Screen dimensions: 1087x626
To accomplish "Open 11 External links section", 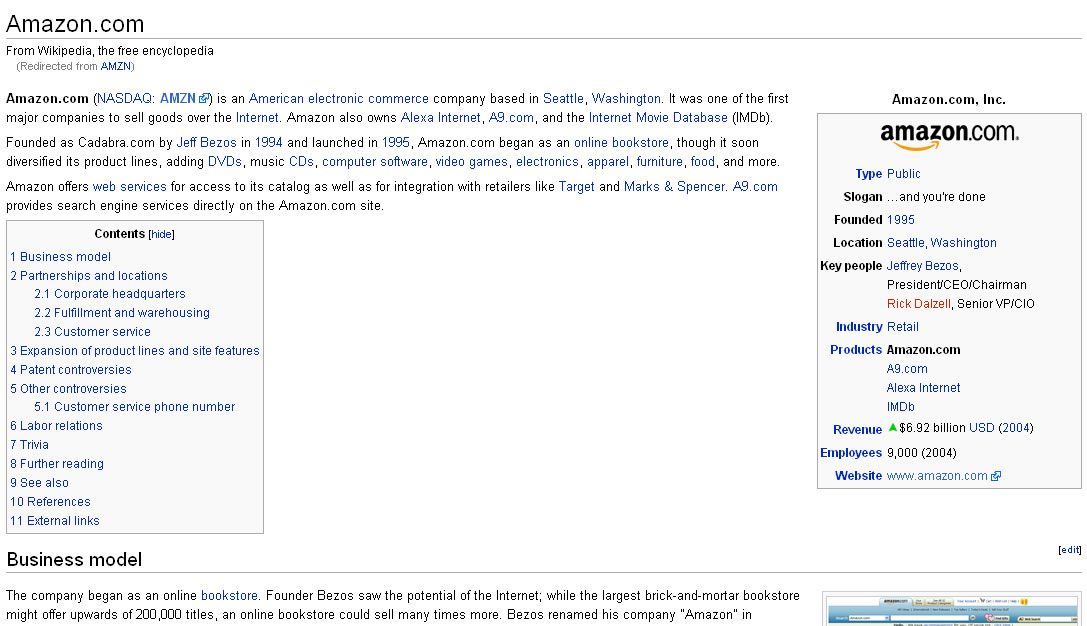I will [55, 521].
